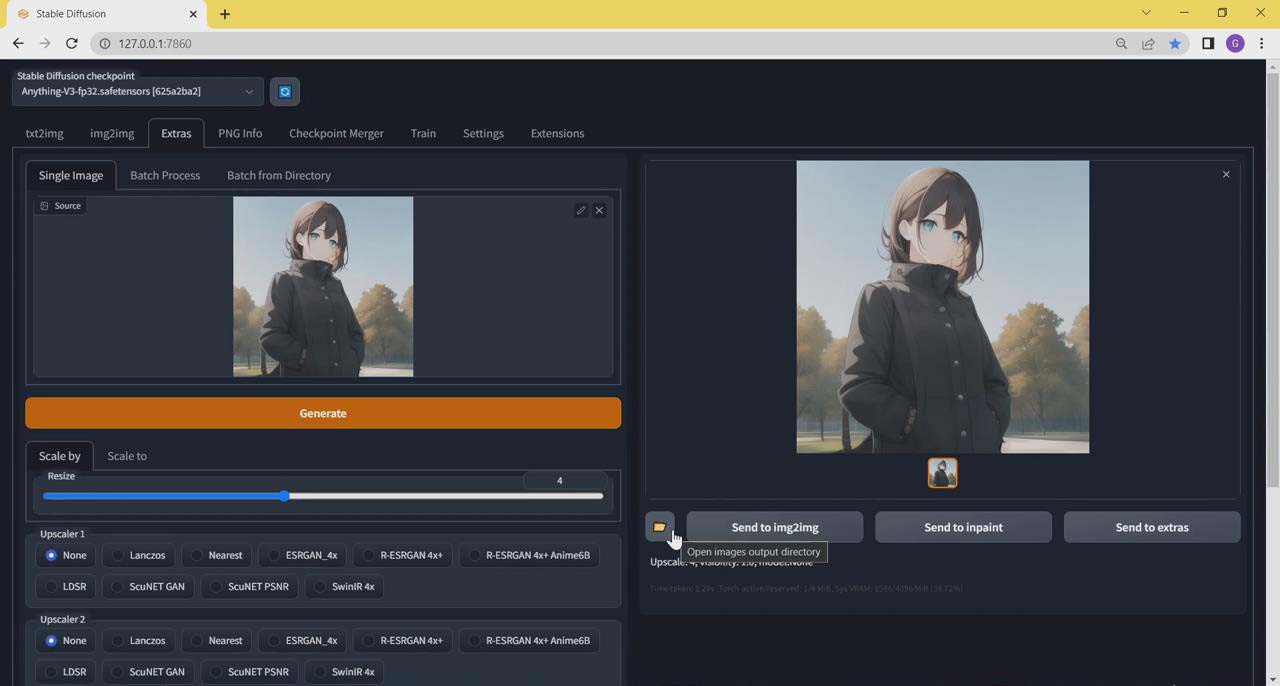Reload the page using the refresh icon

[x=71, y=43]
